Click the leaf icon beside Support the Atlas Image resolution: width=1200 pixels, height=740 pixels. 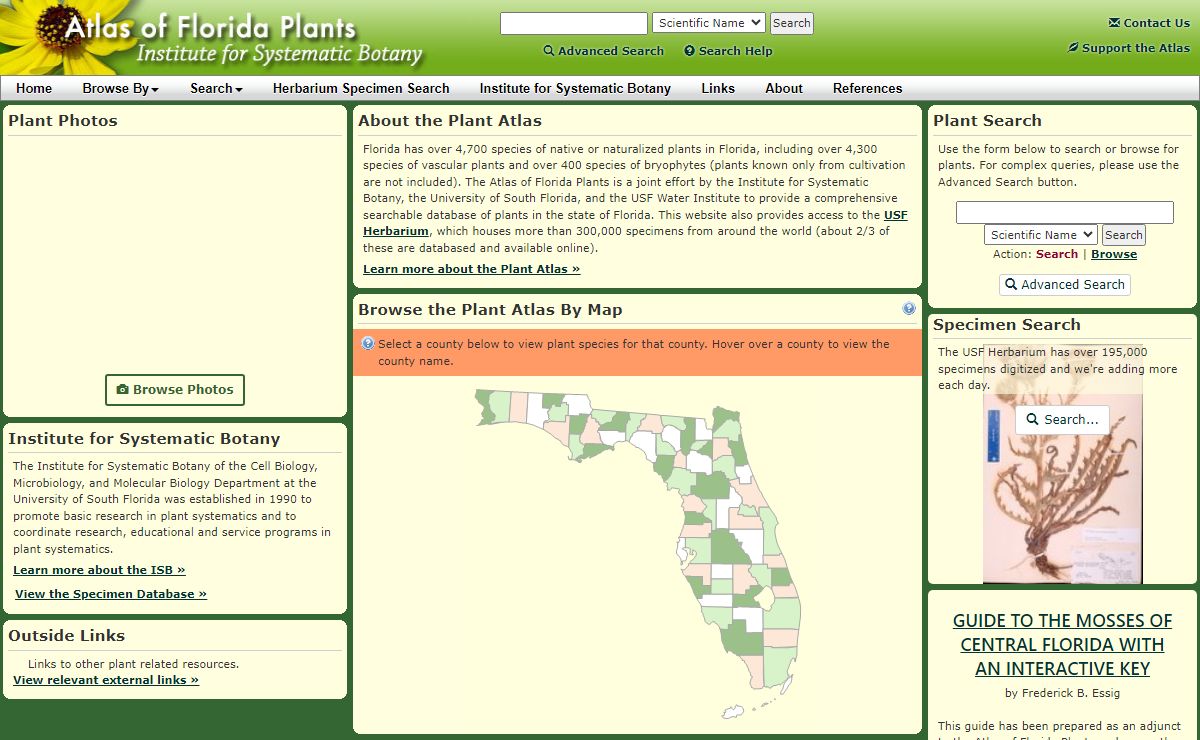1073,48
